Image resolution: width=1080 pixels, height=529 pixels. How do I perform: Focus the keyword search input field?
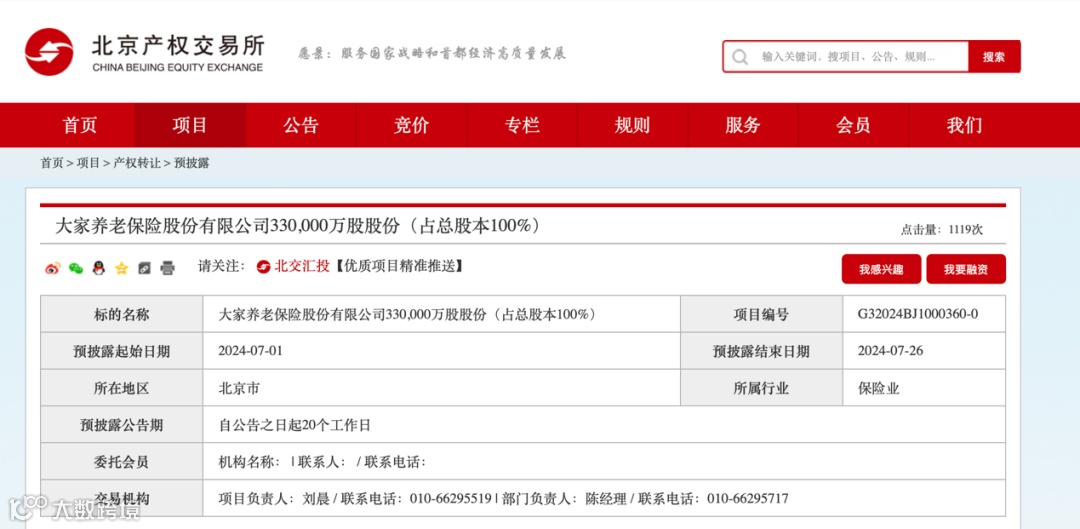(846, 57)
